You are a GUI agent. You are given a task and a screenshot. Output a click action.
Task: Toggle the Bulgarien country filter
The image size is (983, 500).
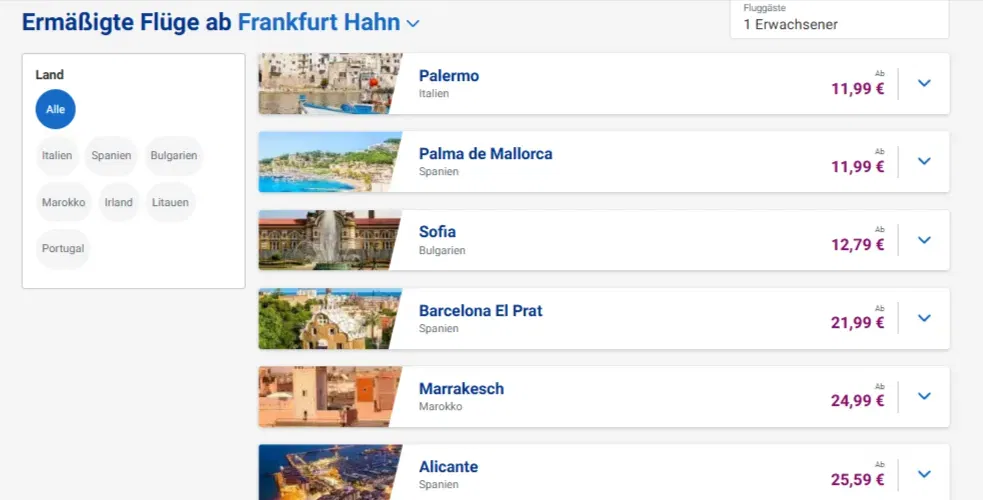[x=173, y=156]
